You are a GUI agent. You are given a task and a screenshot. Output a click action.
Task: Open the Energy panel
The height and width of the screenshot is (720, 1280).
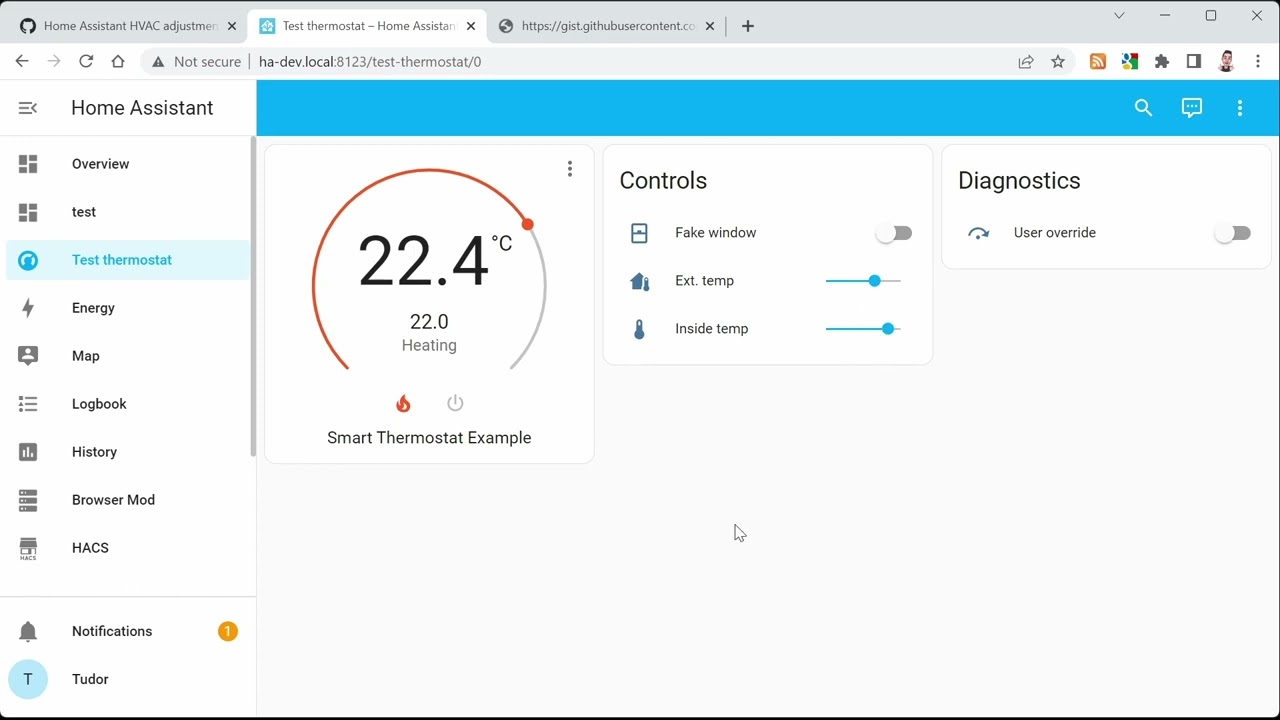pos(128,308)
